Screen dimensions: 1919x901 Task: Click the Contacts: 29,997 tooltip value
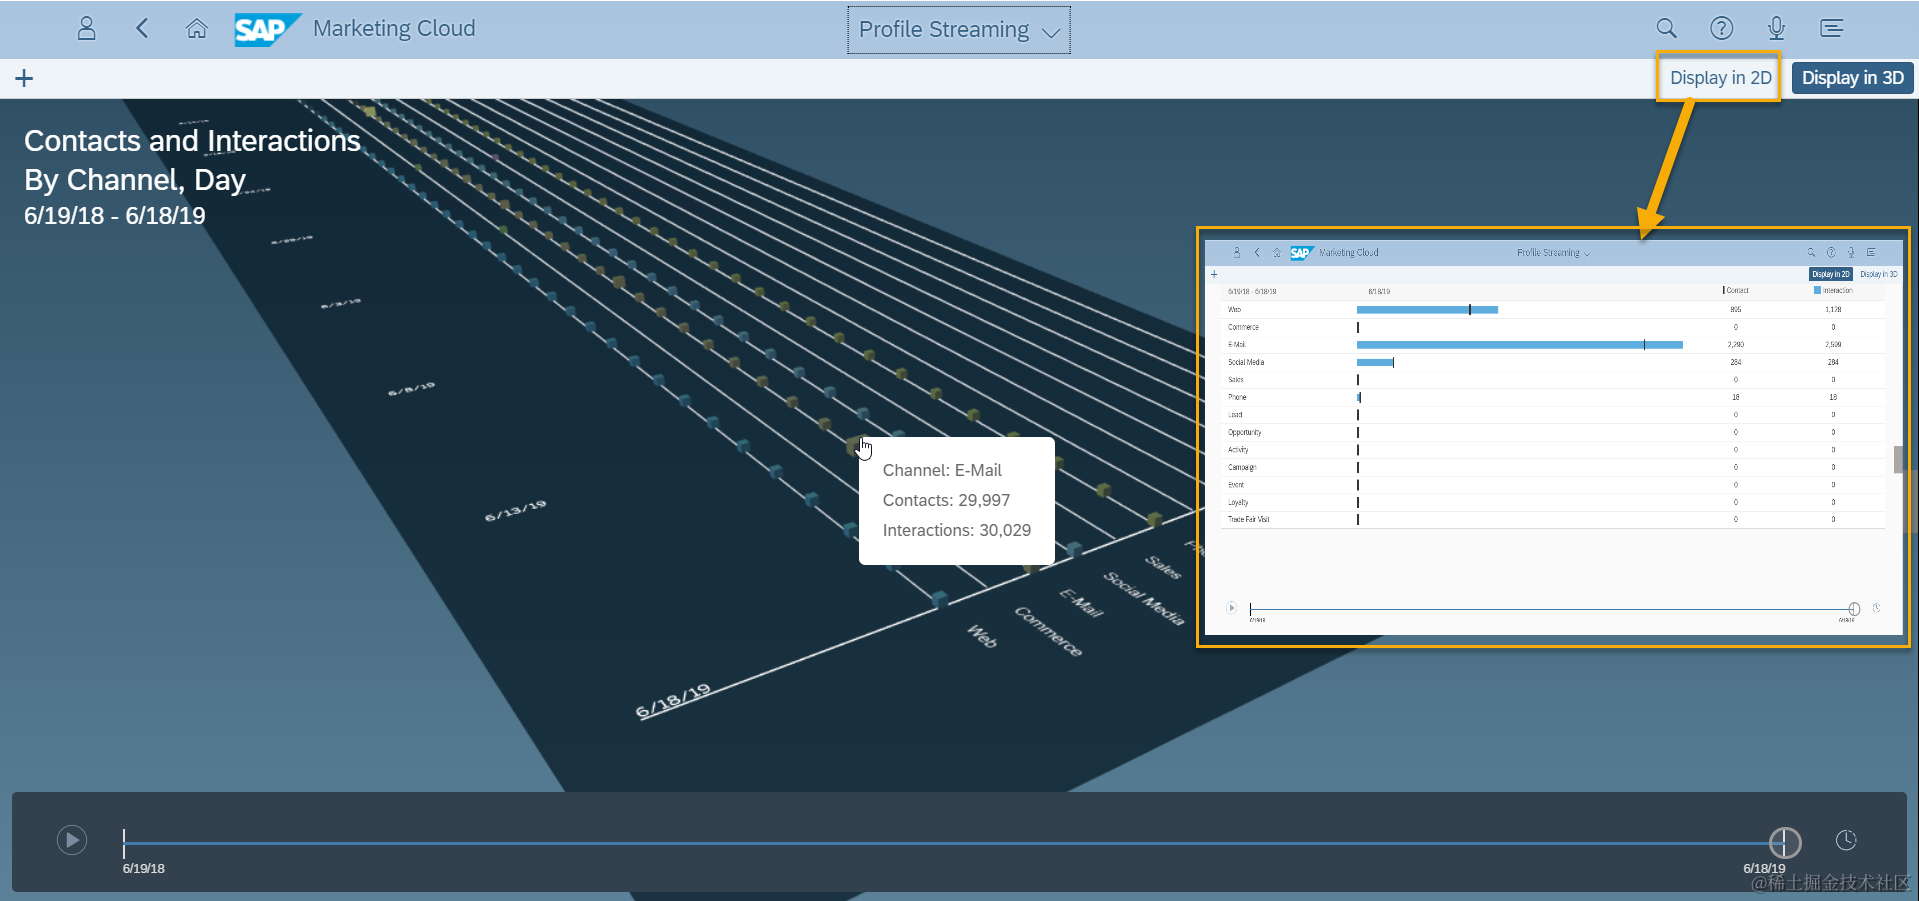(x=946, y=500)
